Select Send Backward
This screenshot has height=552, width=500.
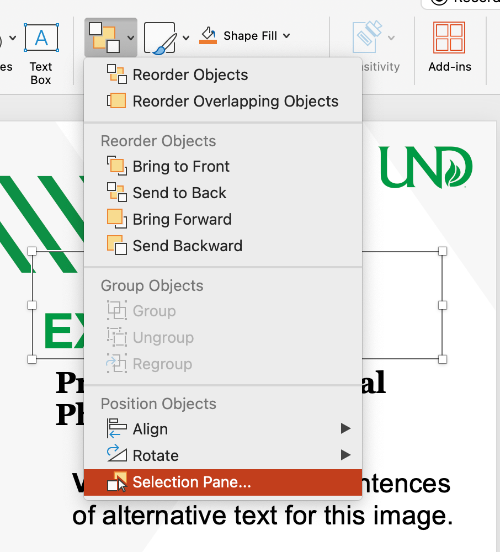[x=223, y=246]
